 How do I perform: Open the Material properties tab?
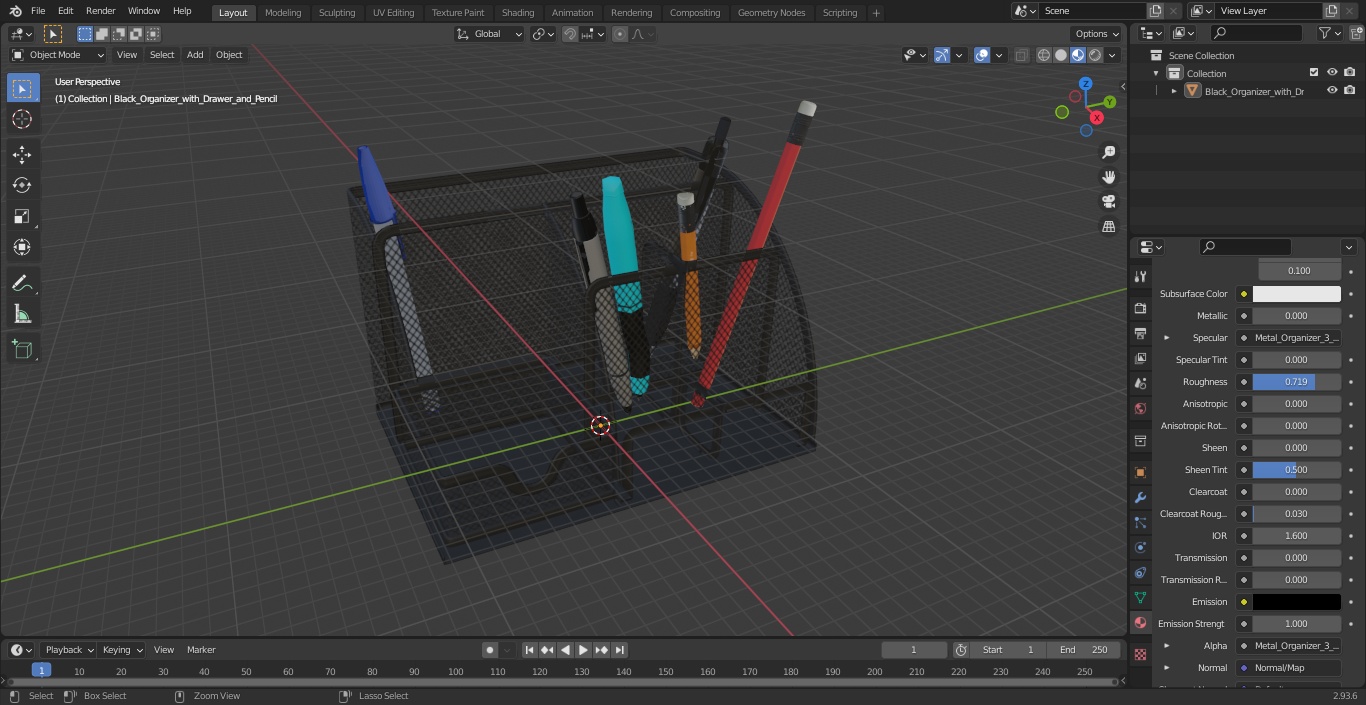click(x=1140, y=623)
